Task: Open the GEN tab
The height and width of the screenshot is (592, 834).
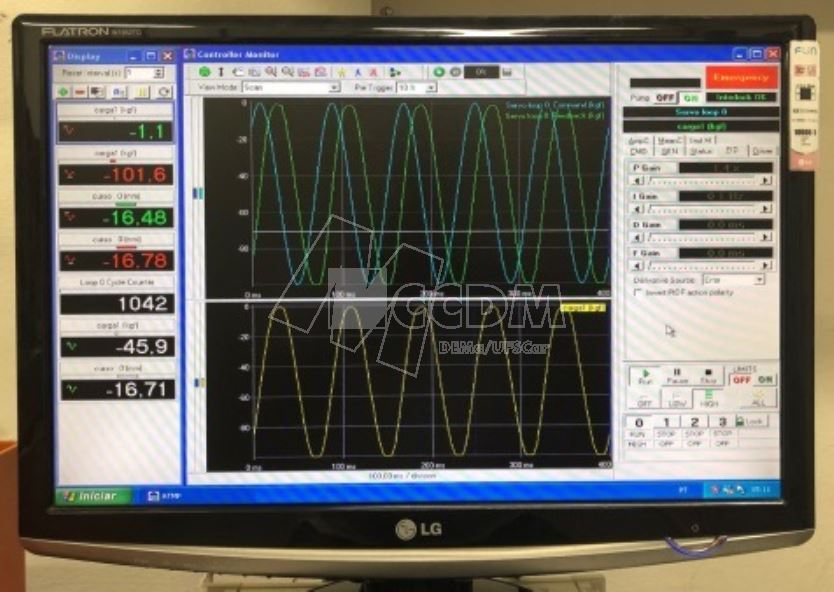Action: (669, 152)
